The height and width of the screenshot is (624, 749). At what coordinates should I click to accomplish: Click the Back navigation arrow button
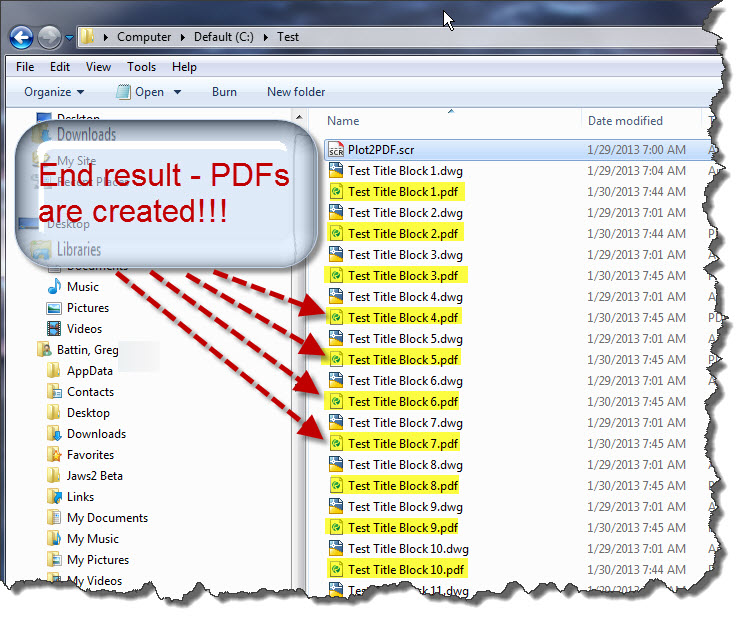pos(21,38)
